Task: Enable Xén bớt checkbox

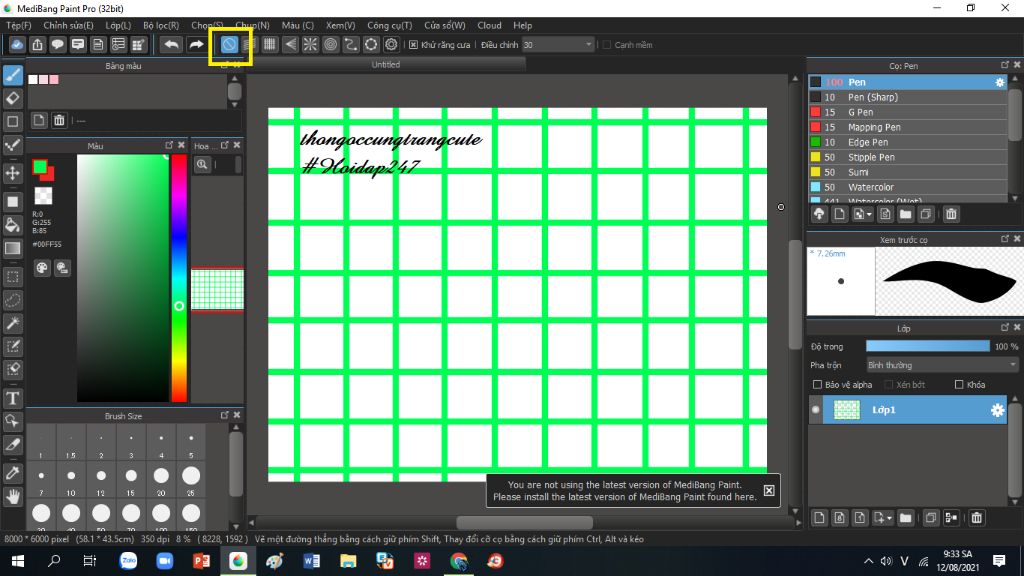Action: point(889,385)
